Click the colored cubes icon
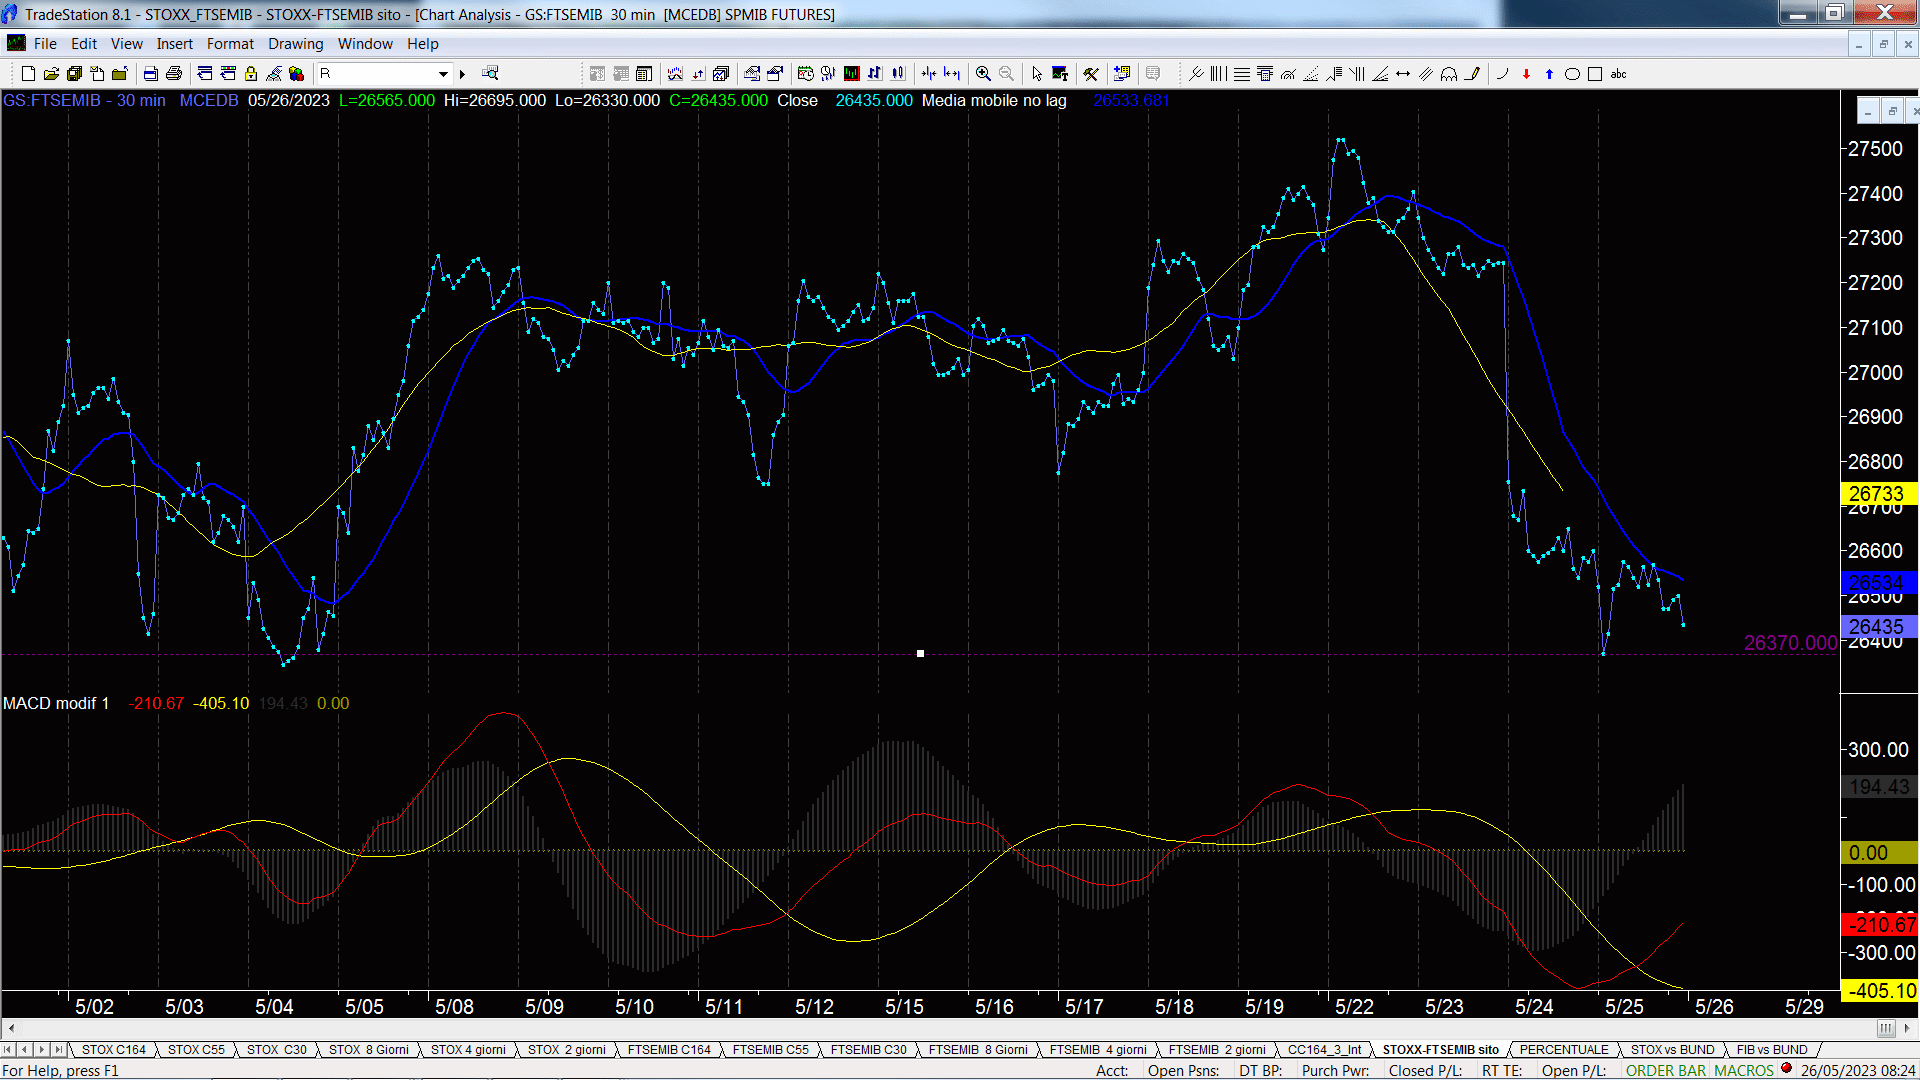The height and width of the screenshot is (1080, 1920). (296, 74)
